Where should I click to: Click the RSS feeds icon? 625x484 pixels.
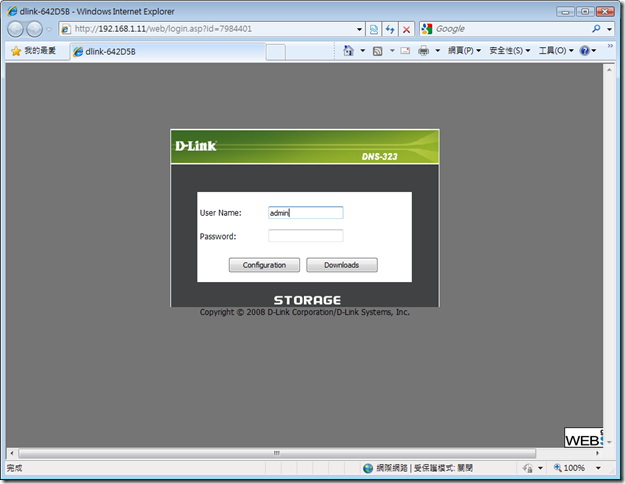click(377, 51)
